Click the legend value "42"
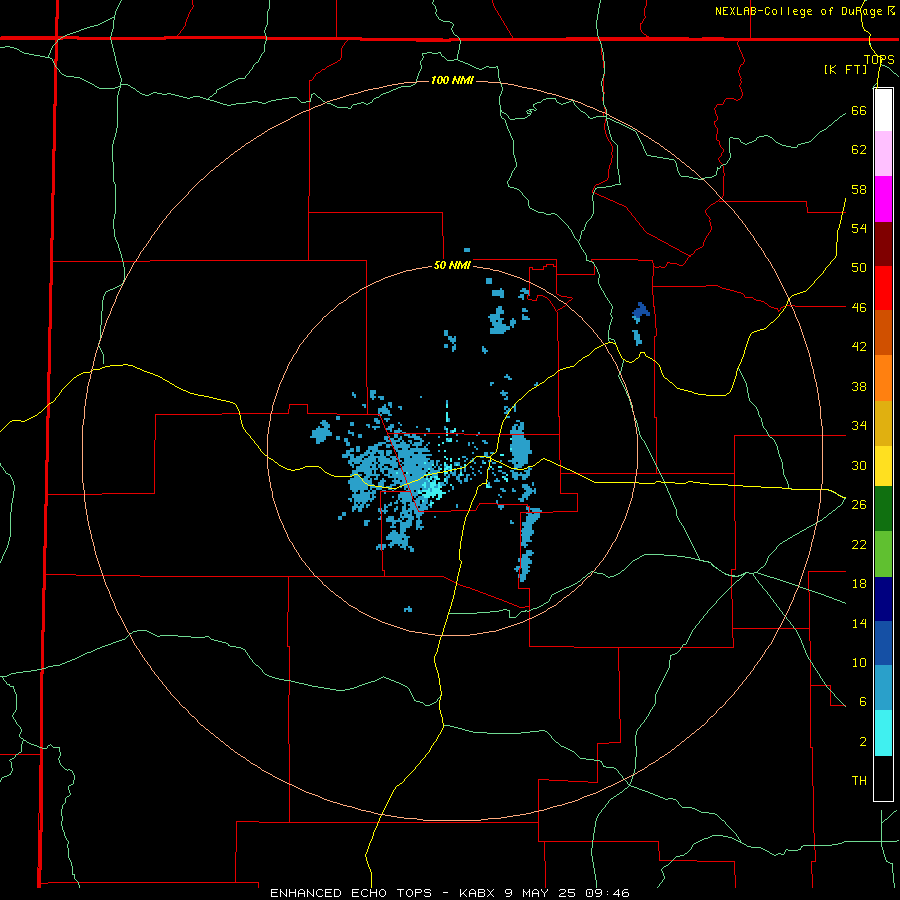 click(859, 347)
